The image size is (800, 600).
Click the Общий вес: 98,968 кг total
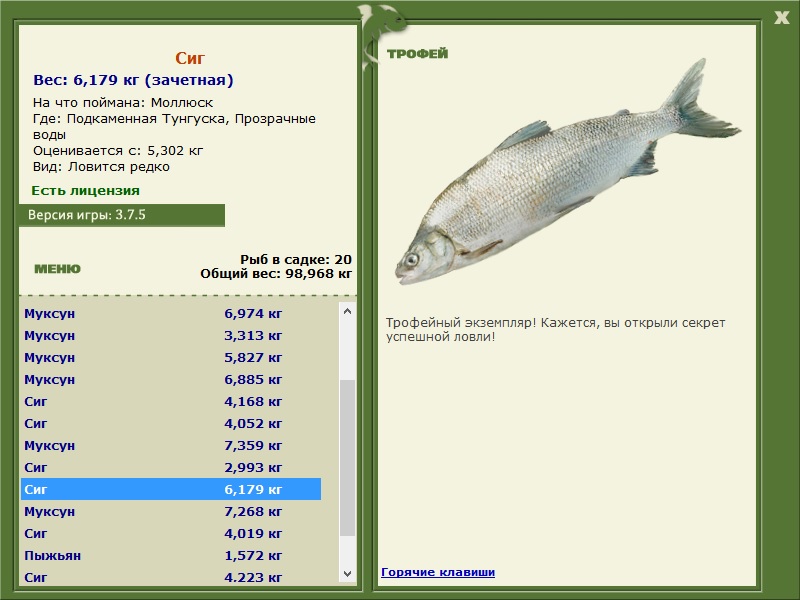coord(276,273)
